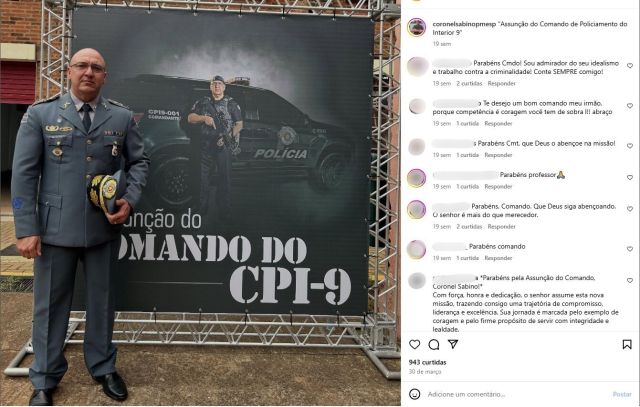Save the post with the bookmark icon
Image resolution: width=640 pixels, height=407 pixels.
pyautogui.click(x=627, y=345)
